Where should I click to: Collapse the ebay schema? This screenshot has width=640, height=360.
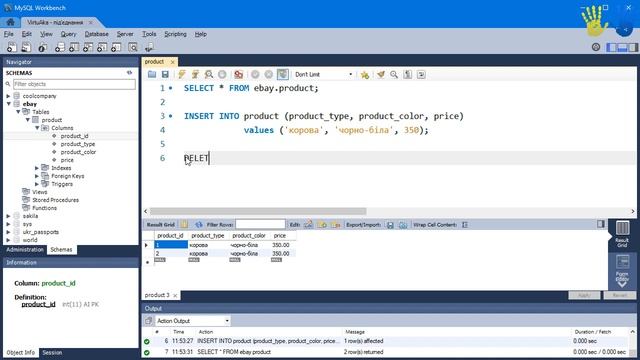click(9, 104)
